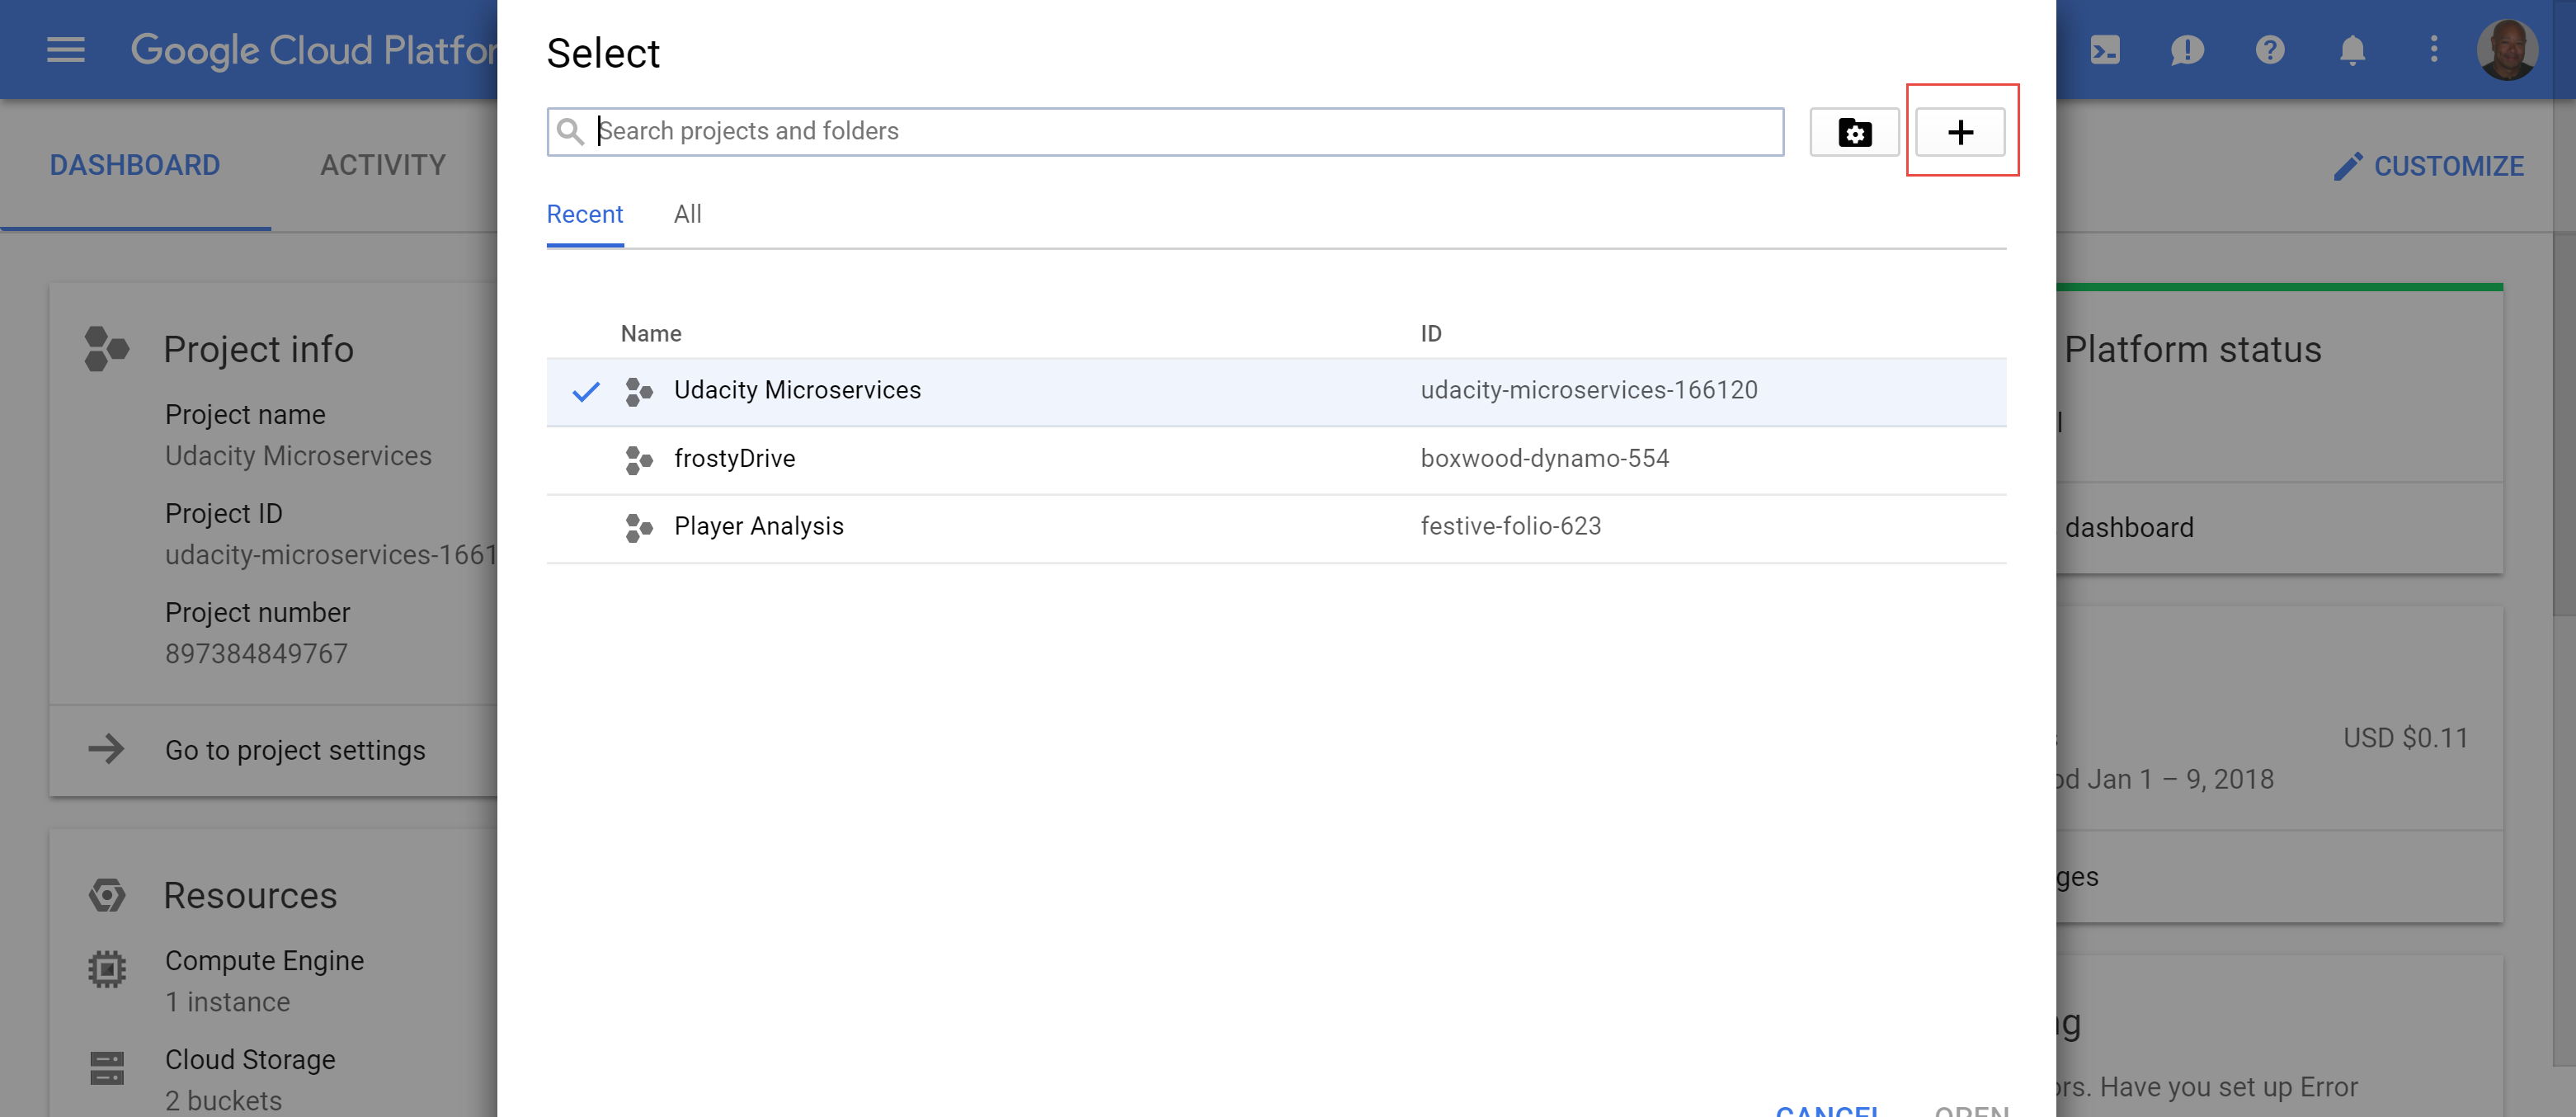2576x1117 pixels.
Task: Click the Platform status heading
Action: tap(2192, 350)
